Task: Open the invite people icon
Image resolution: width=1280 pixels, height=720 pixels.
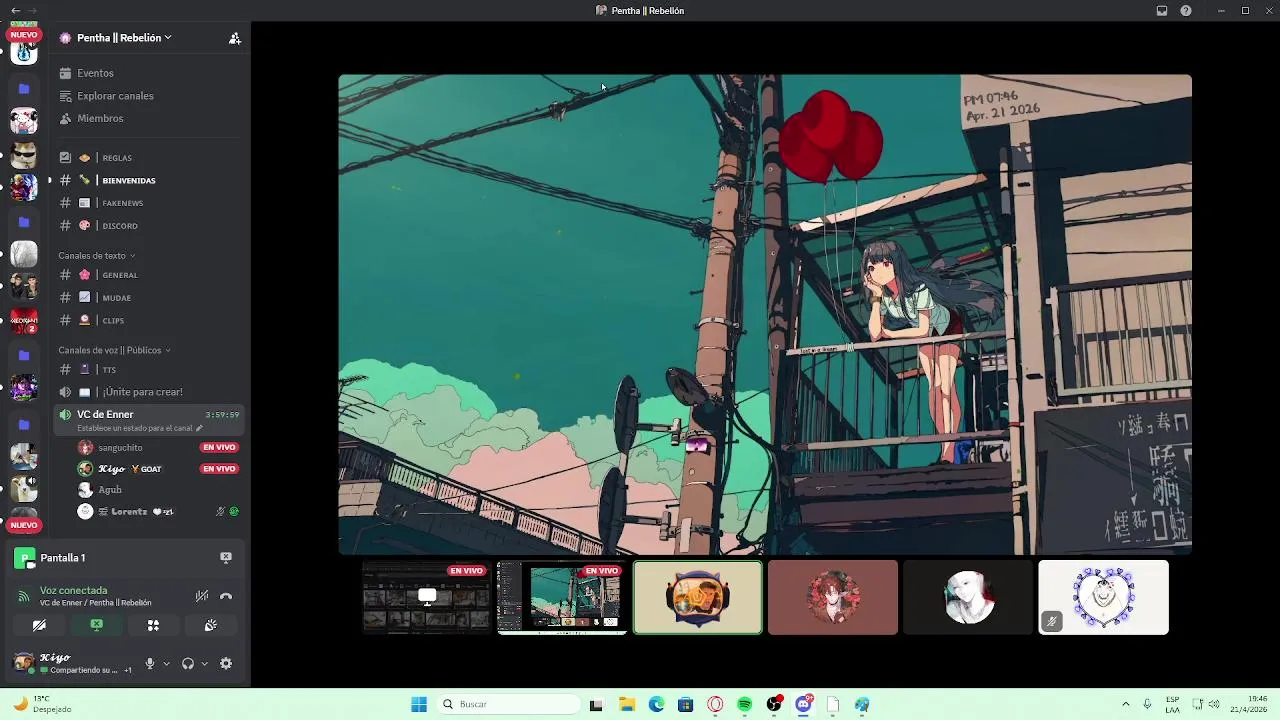Action: 234,38
